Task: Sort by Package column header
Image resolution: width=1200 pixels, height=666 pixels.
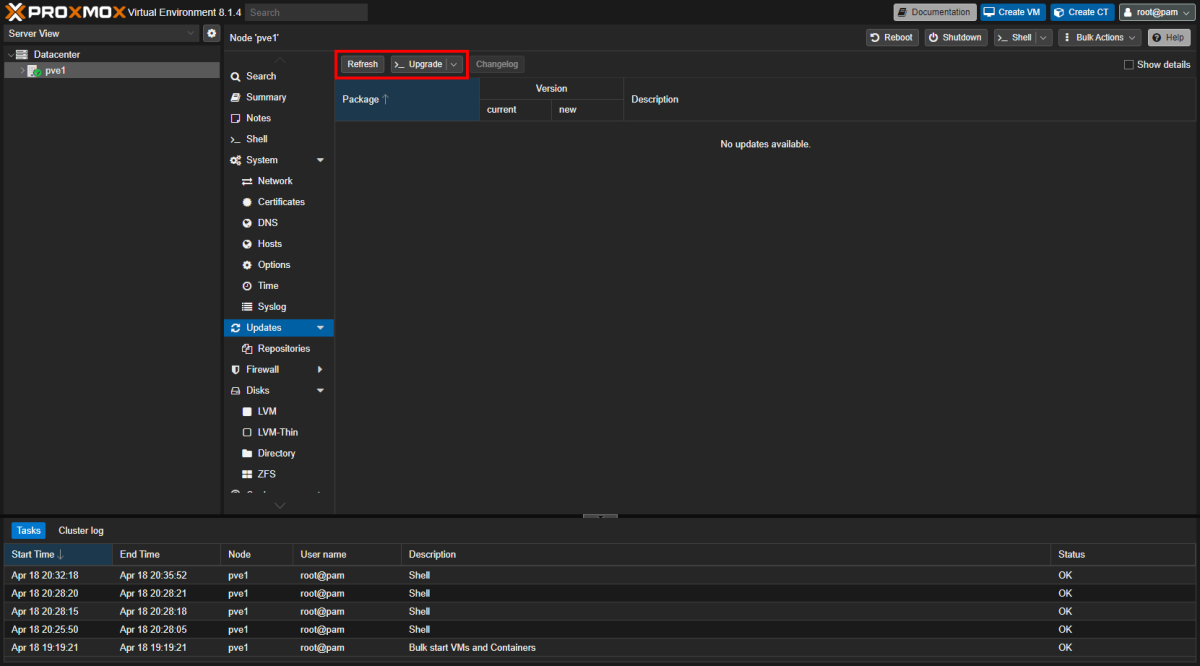Action: click(x=407, y=99)
